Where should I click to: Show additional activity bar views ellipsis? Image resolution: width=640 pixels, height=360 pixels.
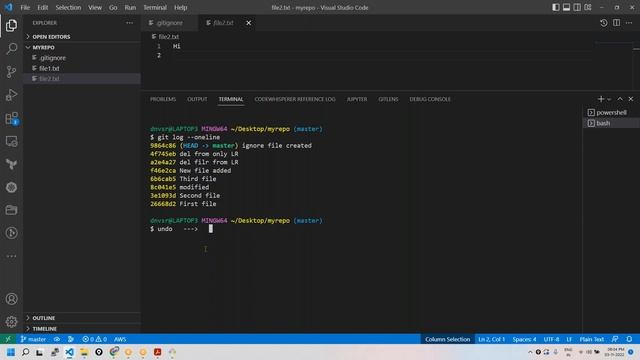pyautogui.click(x=11, y=256)
